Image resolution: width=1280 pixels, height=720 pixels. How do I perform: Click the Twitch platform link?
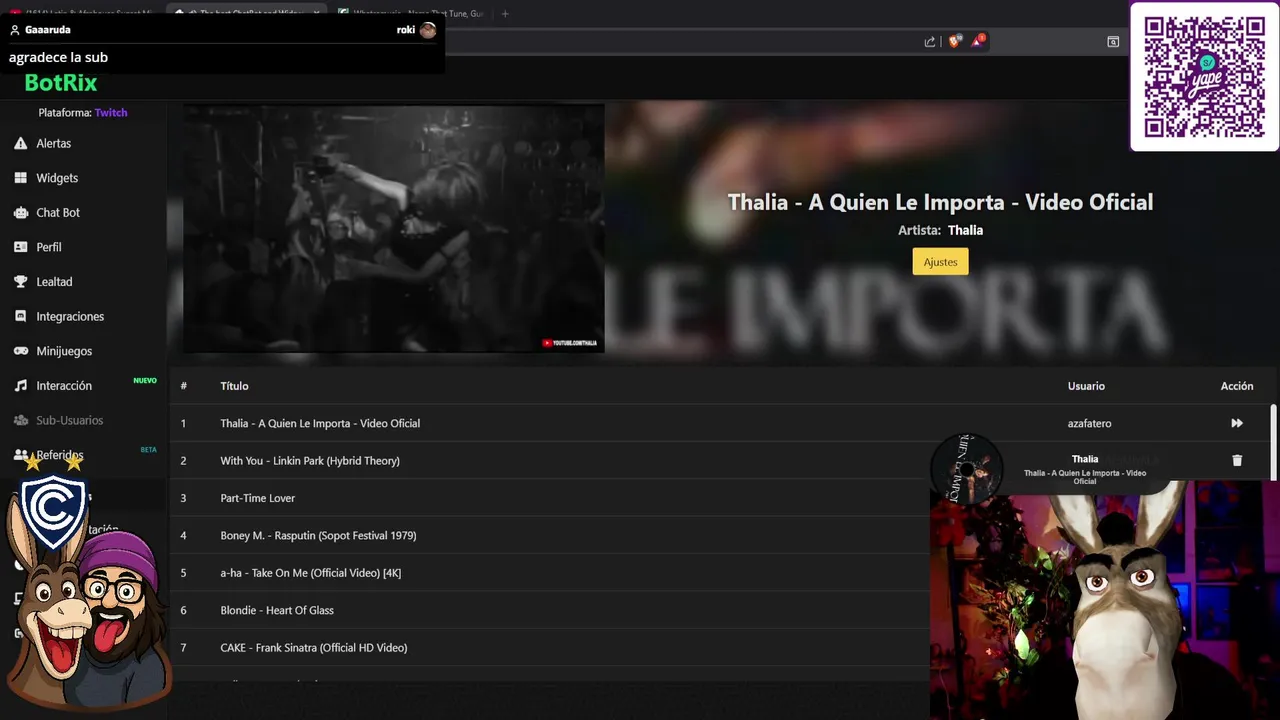click(x=111, y=113)
